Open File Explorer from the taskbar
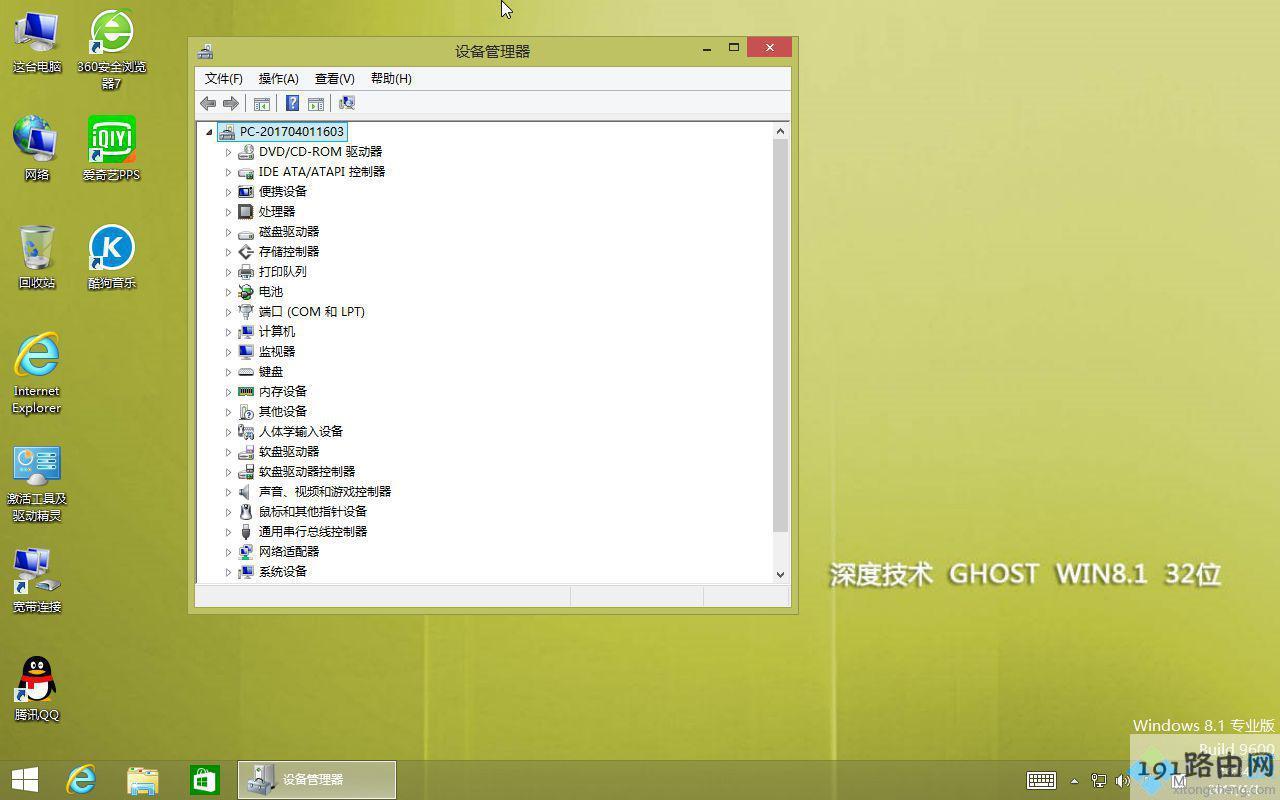 click(x=143, y=780)
